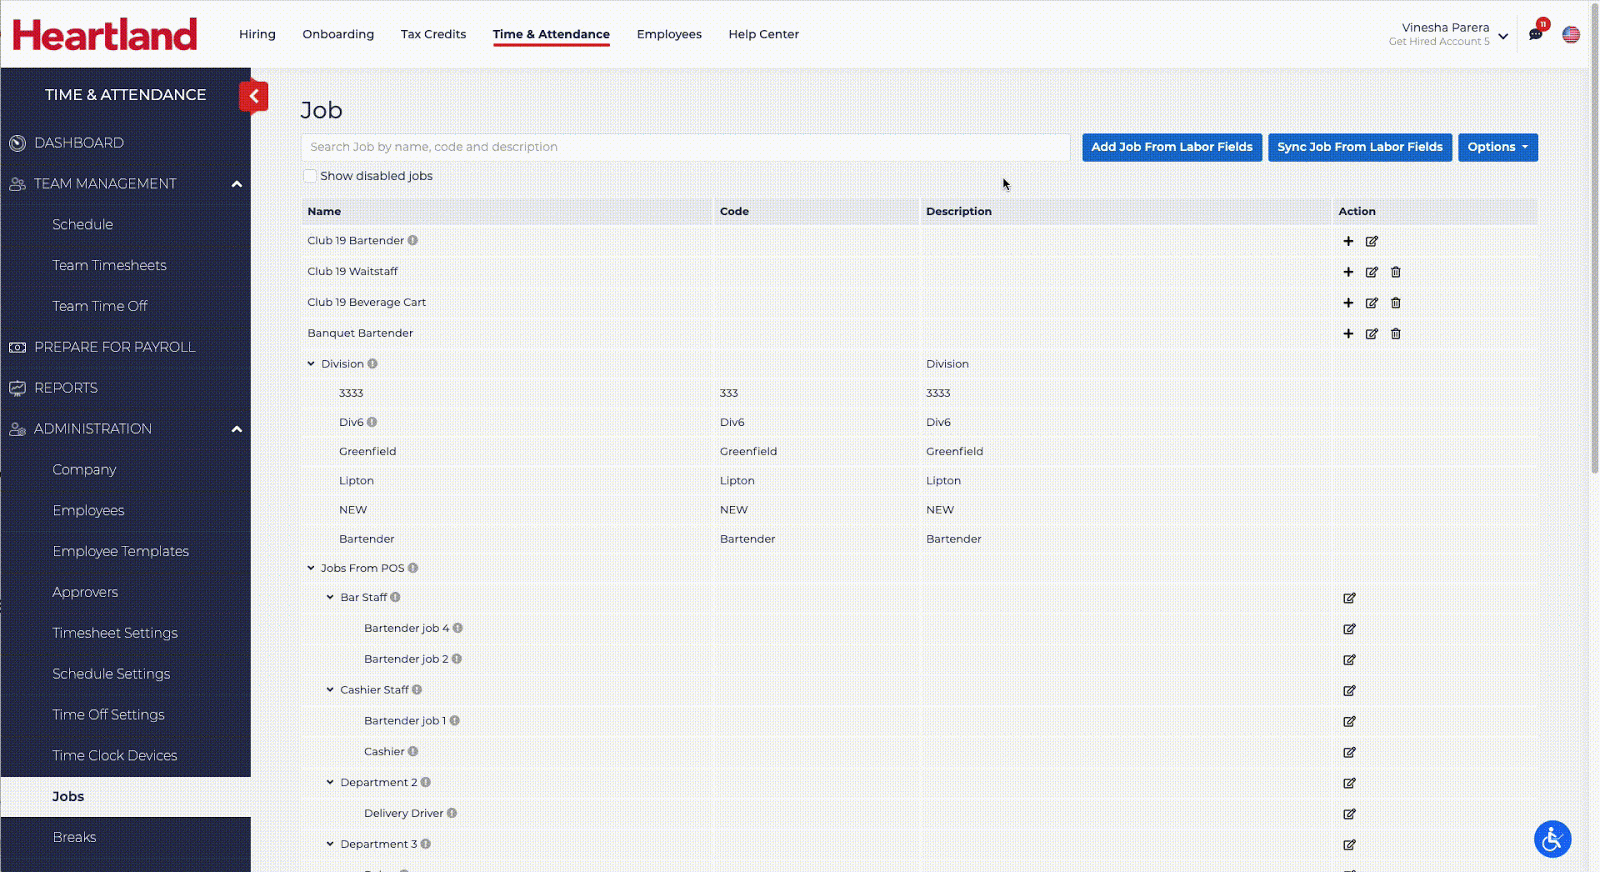Collapse the Bar Staff group
Viewport: 1600px width, 872px height.
tap(330, 597)
